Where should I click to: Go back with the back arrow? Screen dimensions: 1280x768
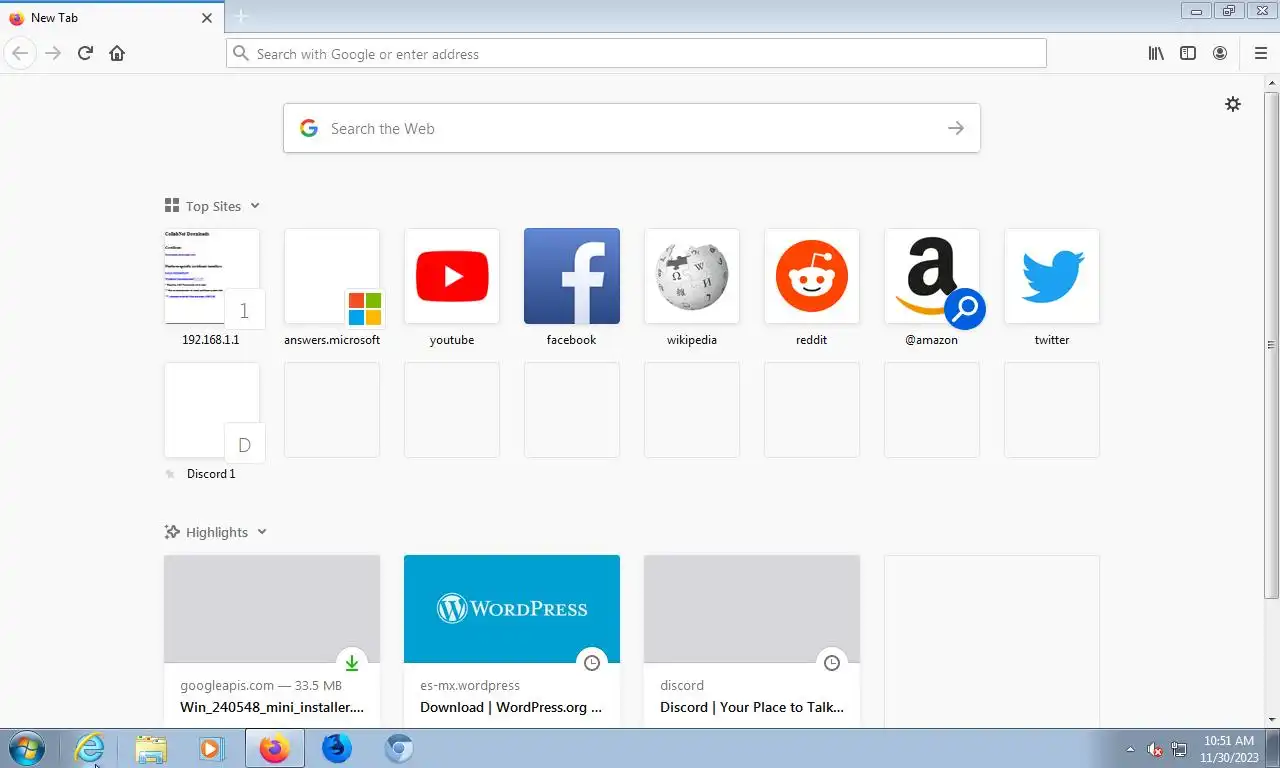pyautogui.click(x=19, y=53)
